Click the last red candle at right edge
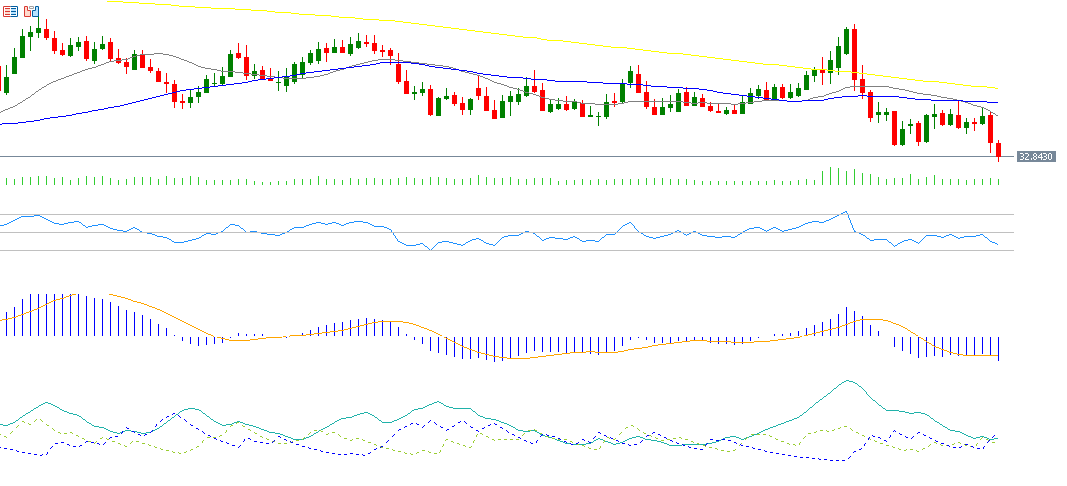This screenshot has height=486, width=1067. point(998,150)
